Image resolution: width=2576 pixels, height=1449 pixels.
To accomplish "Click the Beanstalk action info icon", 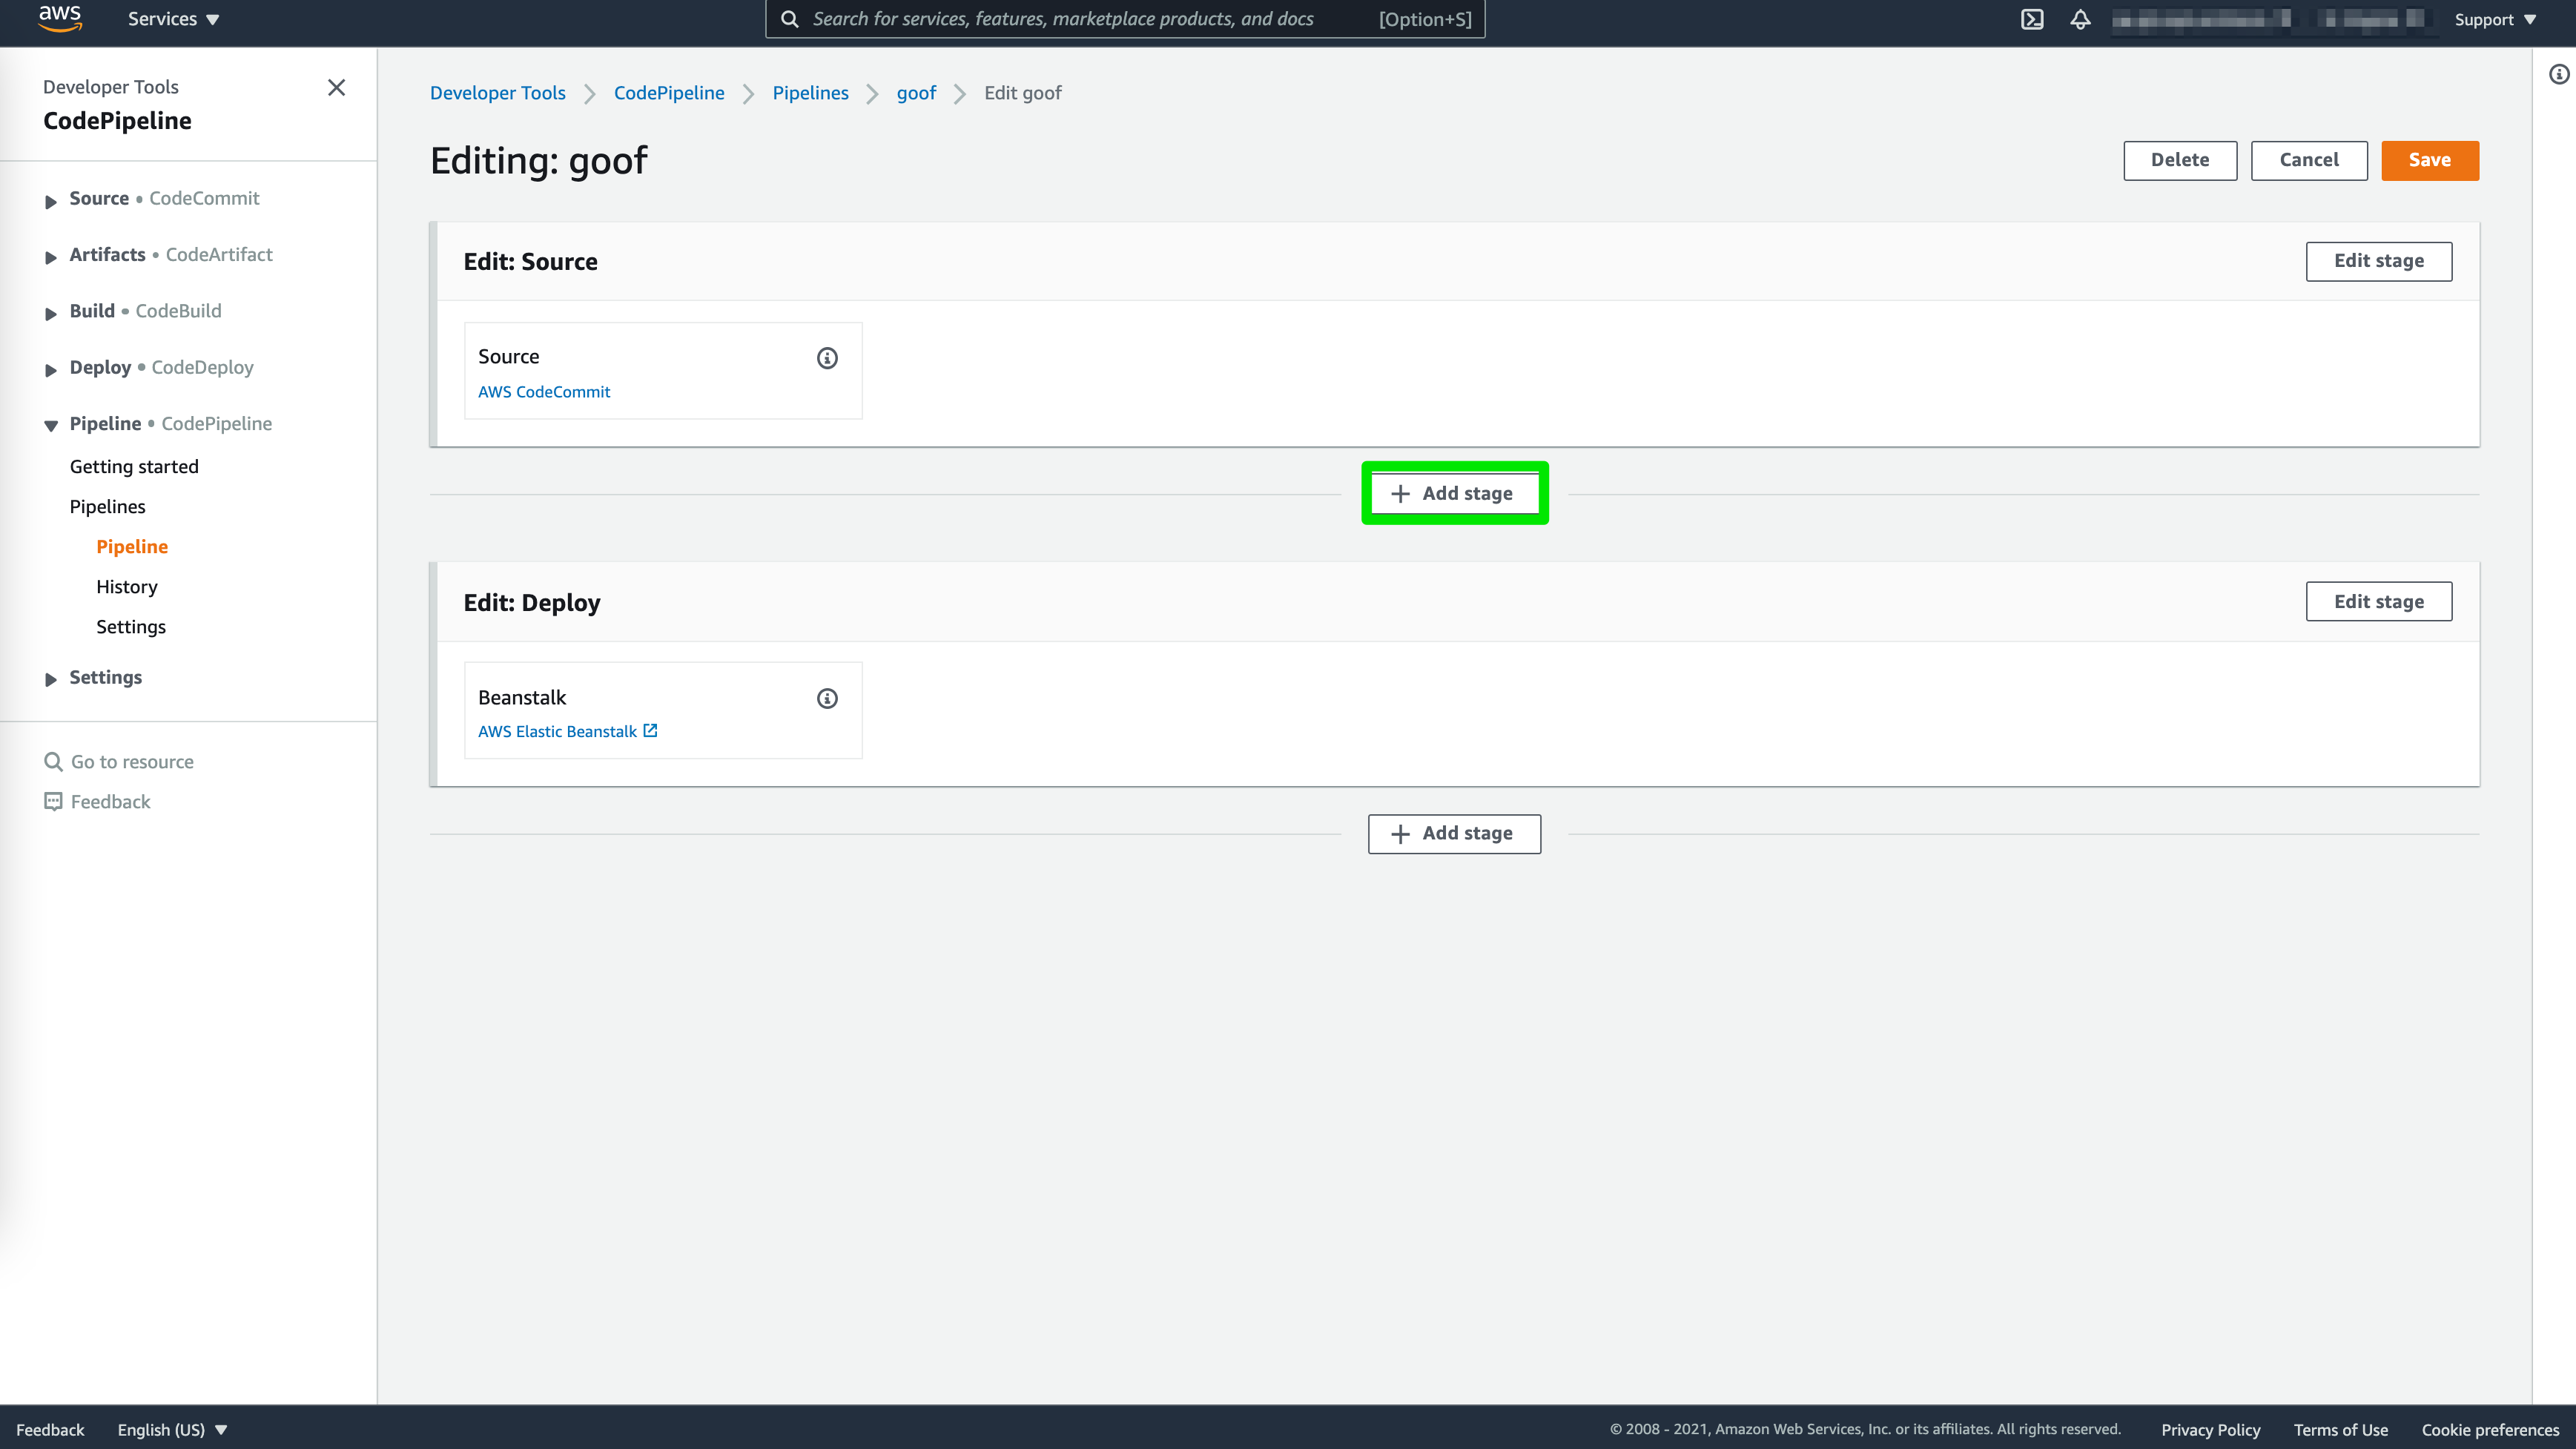I will click(827, 698).
